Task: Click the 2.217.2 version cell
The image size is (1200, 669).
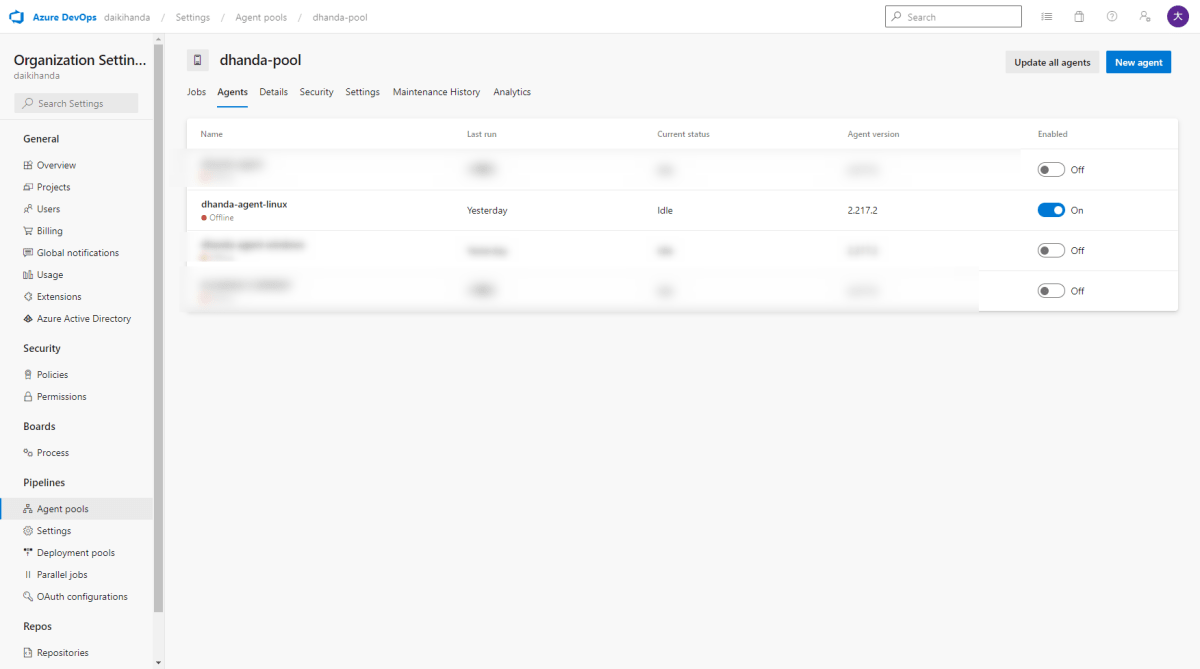Action: pyautogui.click(x=862, y=211)
